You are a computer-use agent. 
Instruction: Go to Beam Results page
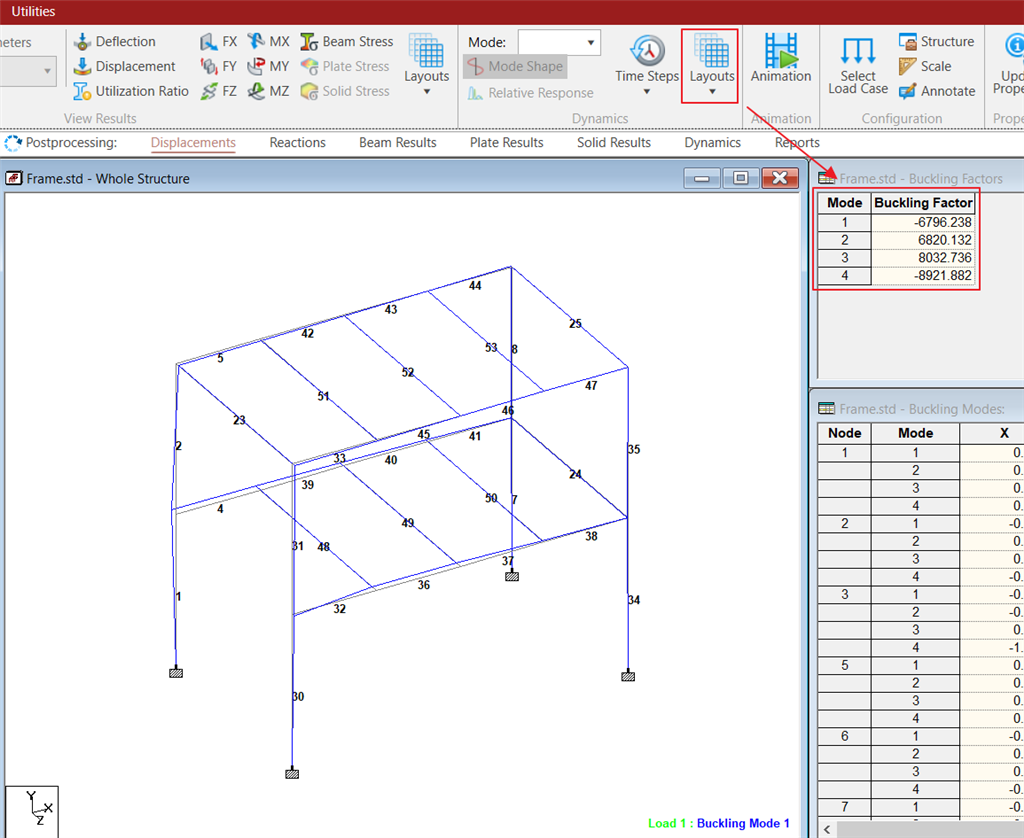click(397, 143)
